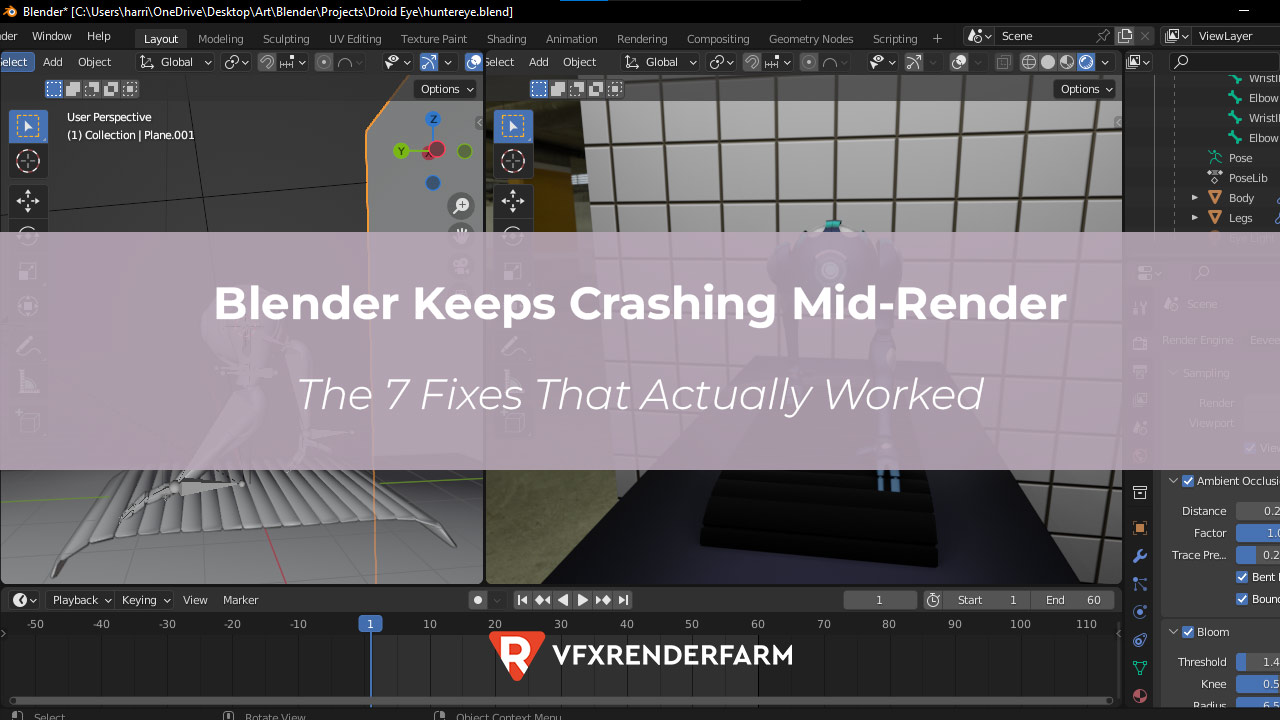Click the zoom magnifier in left viewport
1280x720 pixels.
pos(461,206)
